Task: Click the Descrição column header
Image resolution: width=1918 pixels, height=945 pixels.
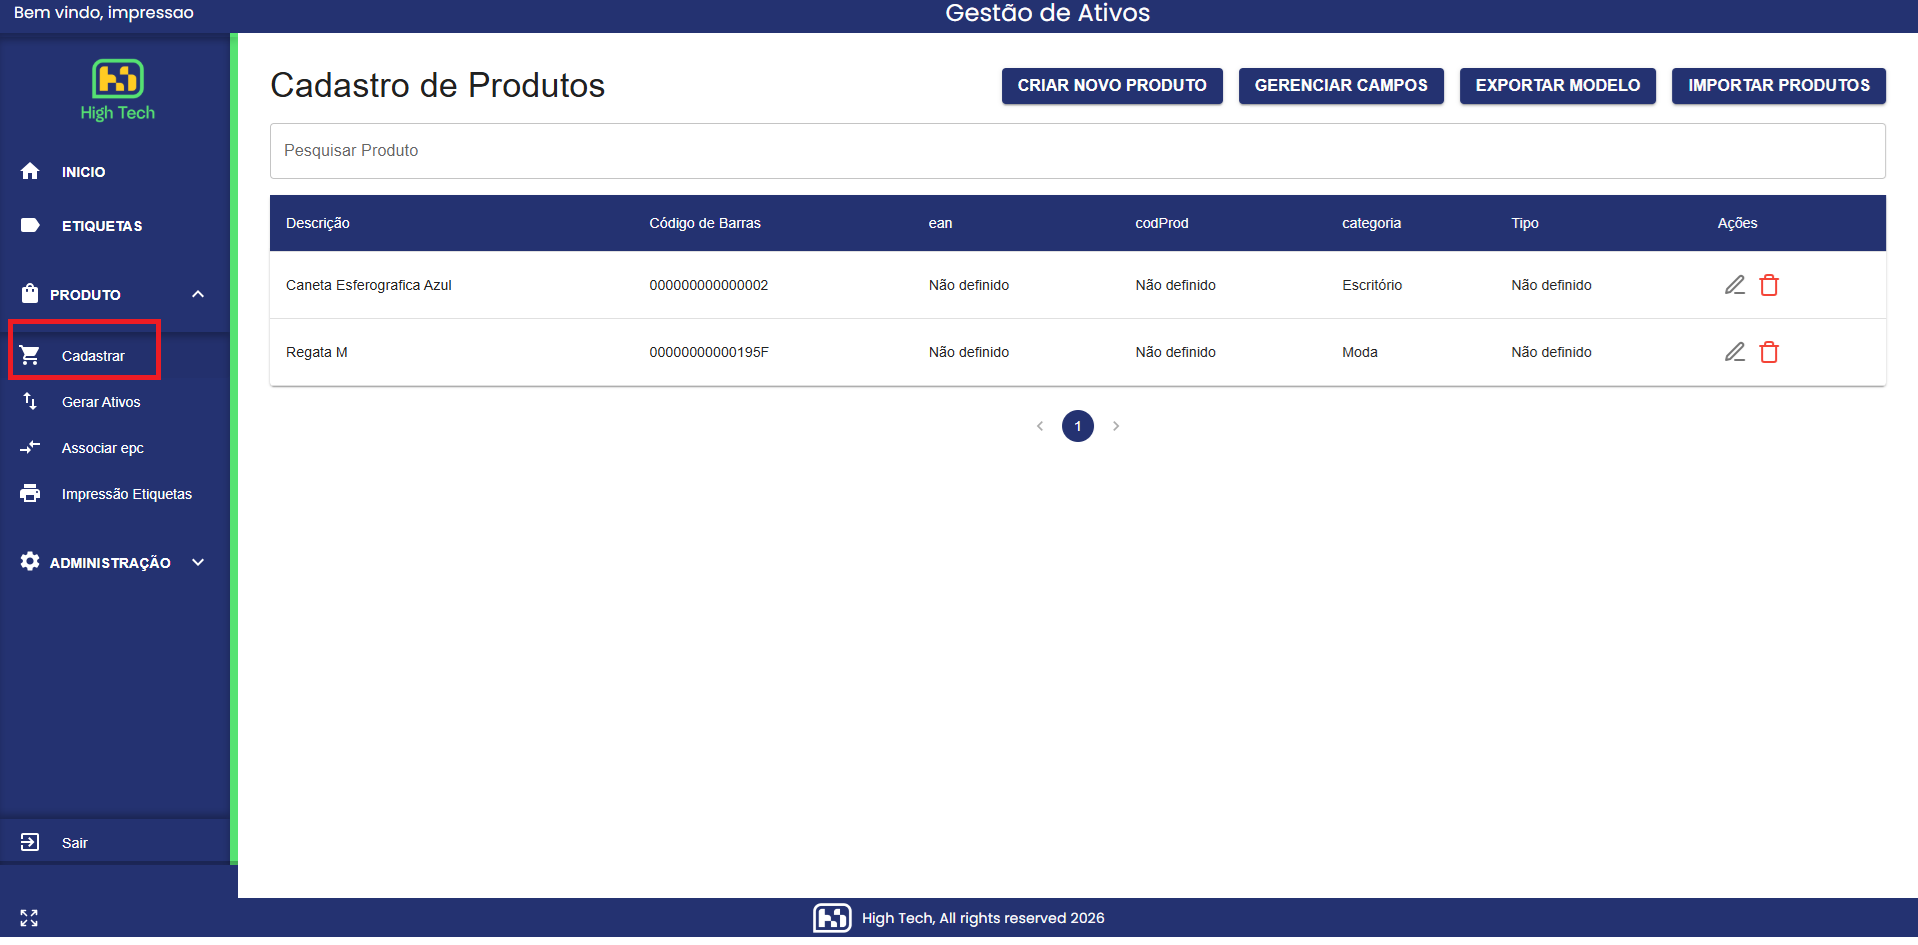Action: coord(318,223)
